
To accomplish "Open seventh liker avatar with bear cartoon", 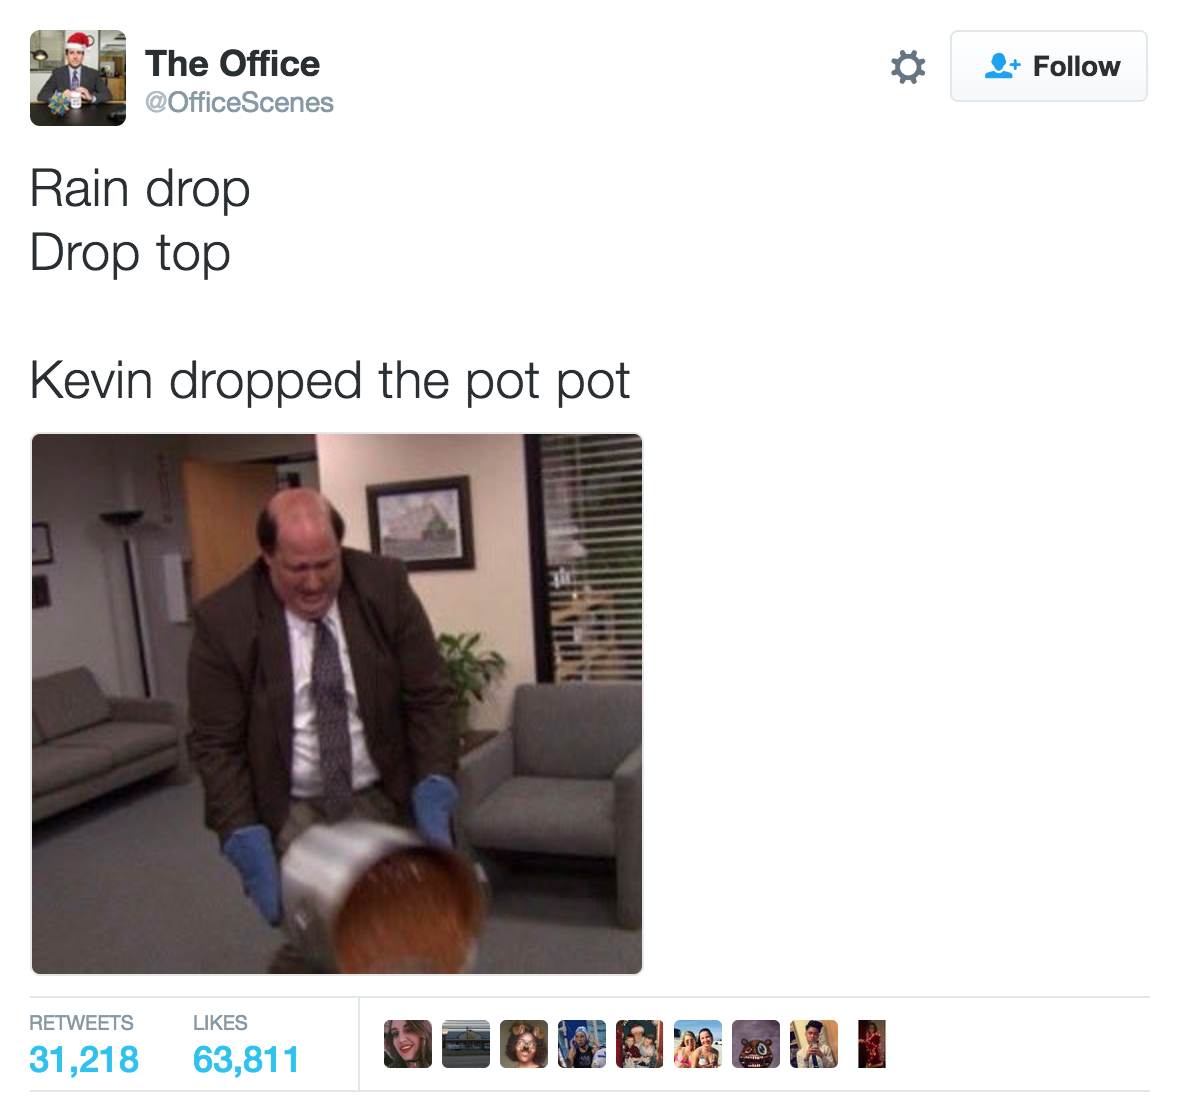I will (x=755, y=1044).
